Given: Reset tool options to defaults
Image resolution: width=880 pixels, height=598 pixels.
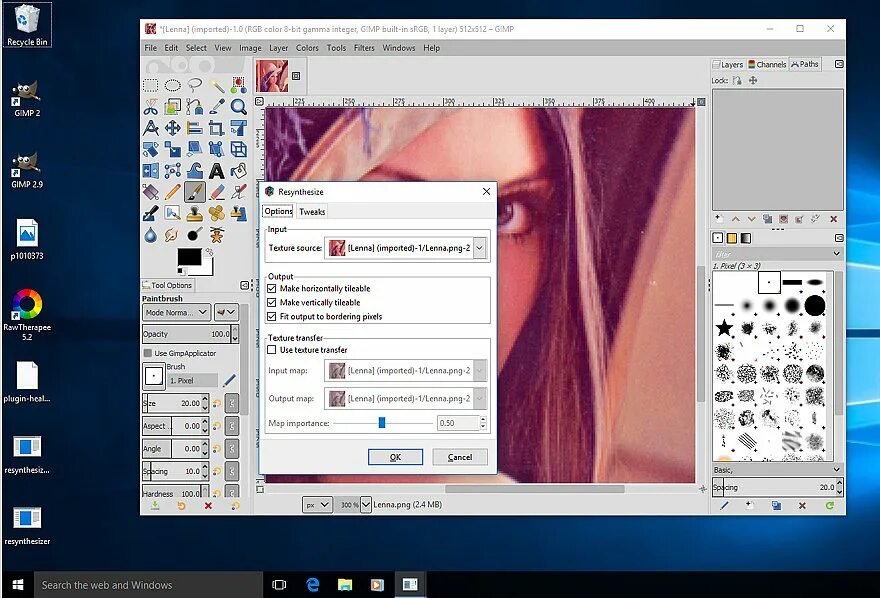Looking at the screenshot, I should coord(235,505).
